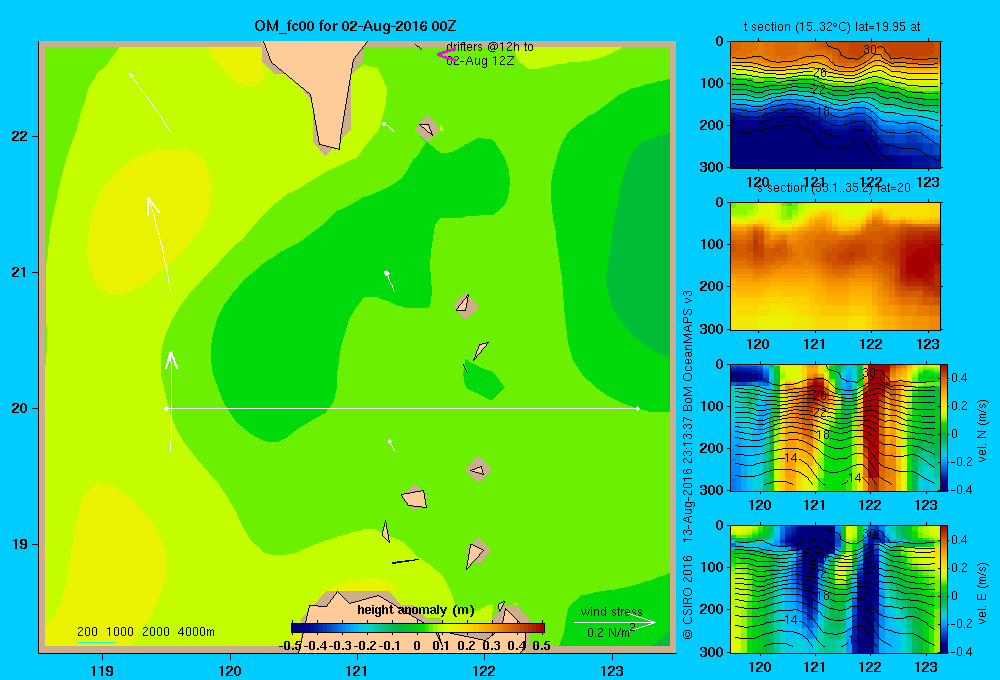The width and height of the screenshot is (1000, 680).
Task: Click the wind stress reference arrow
Action: coord(614,622)
